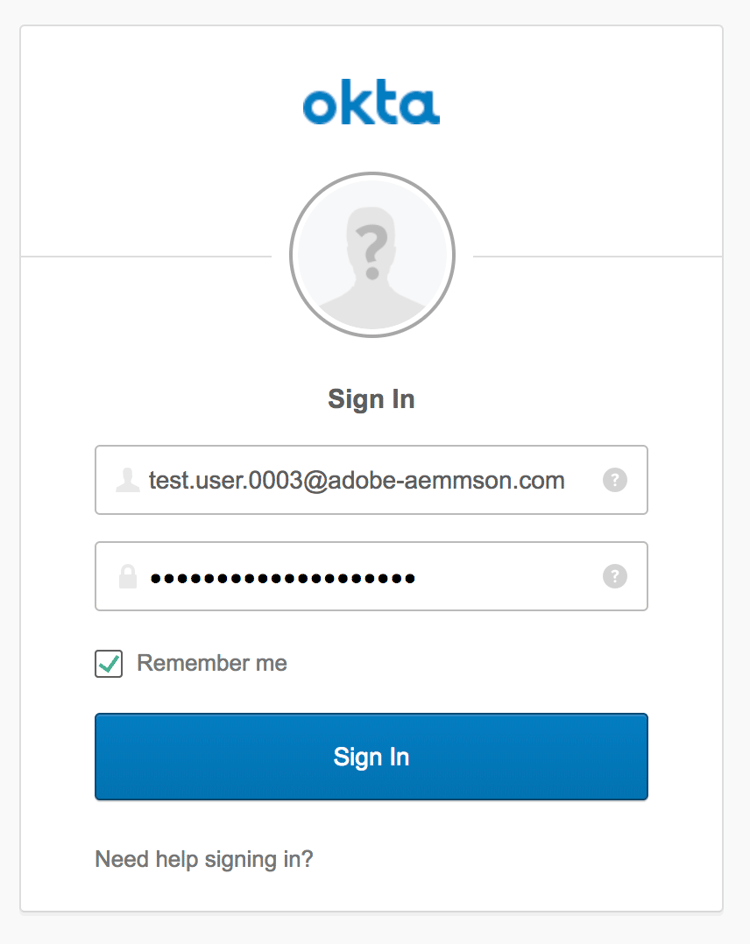Click the 'Sign In' heading text
The height and width of the screenshot is (944, 750).
(371, 400)
